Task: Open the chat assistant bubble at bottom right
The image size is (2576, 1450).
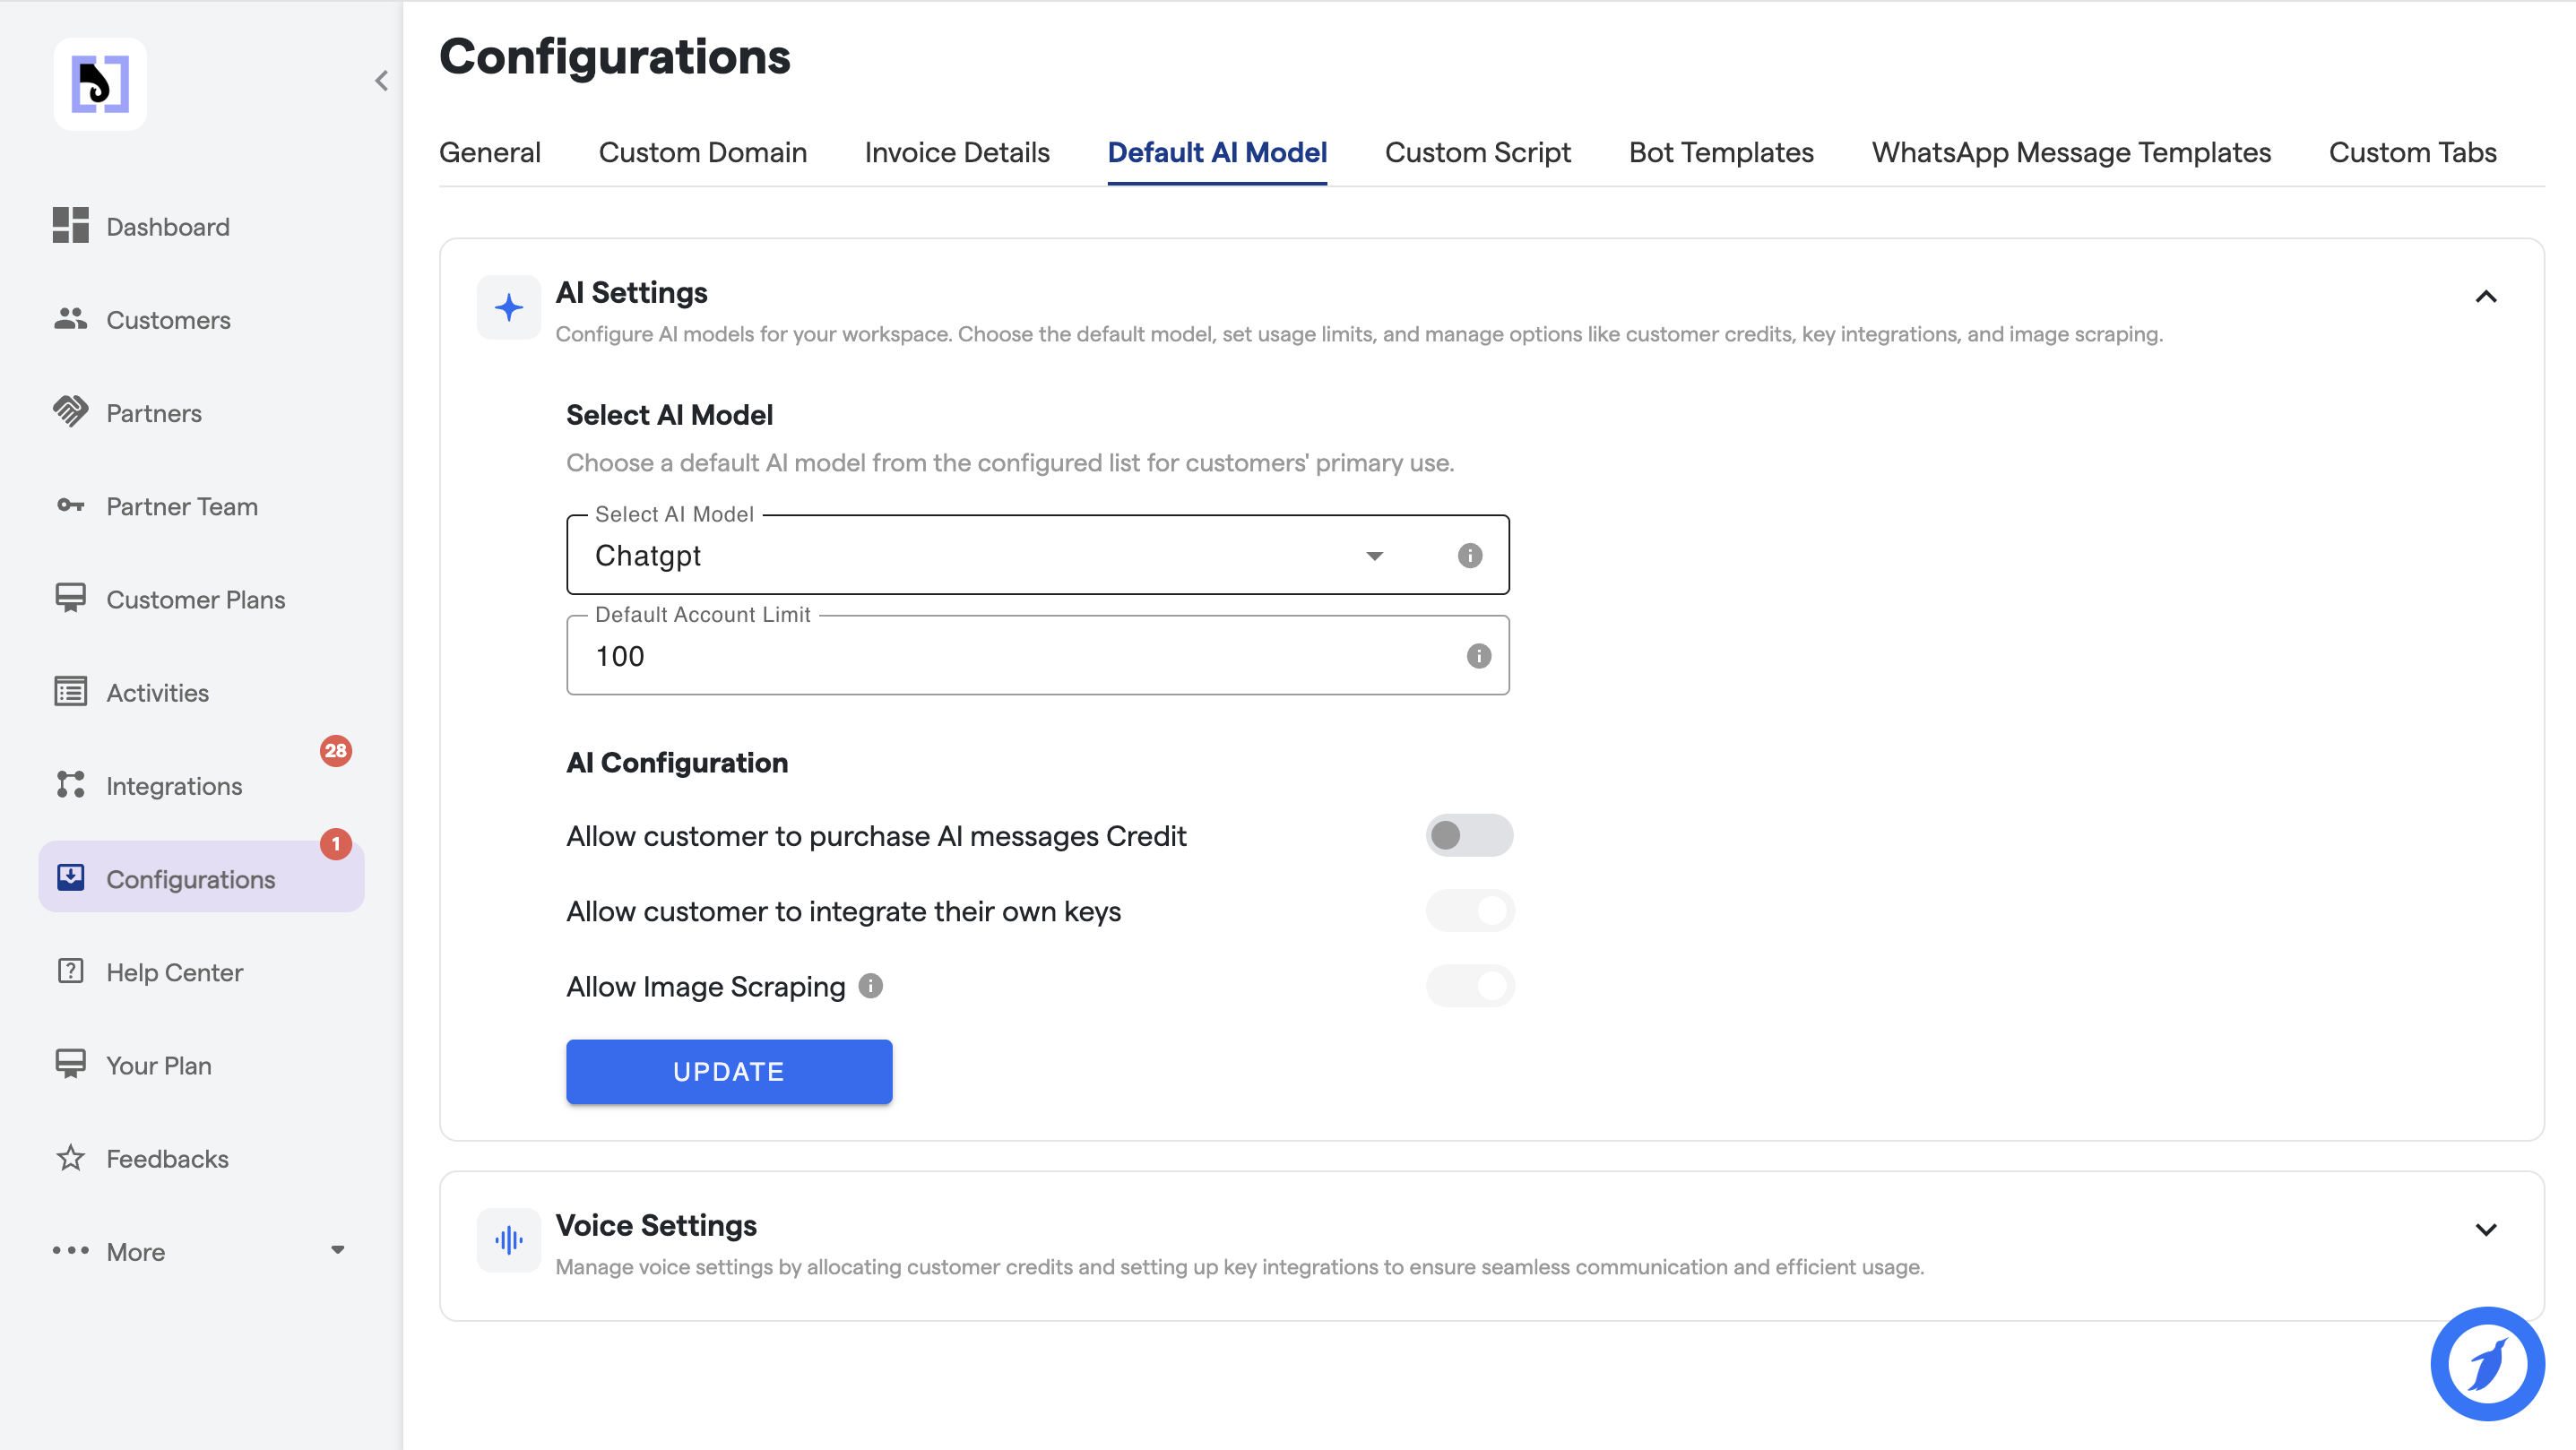Action: pos(2487,1362)
